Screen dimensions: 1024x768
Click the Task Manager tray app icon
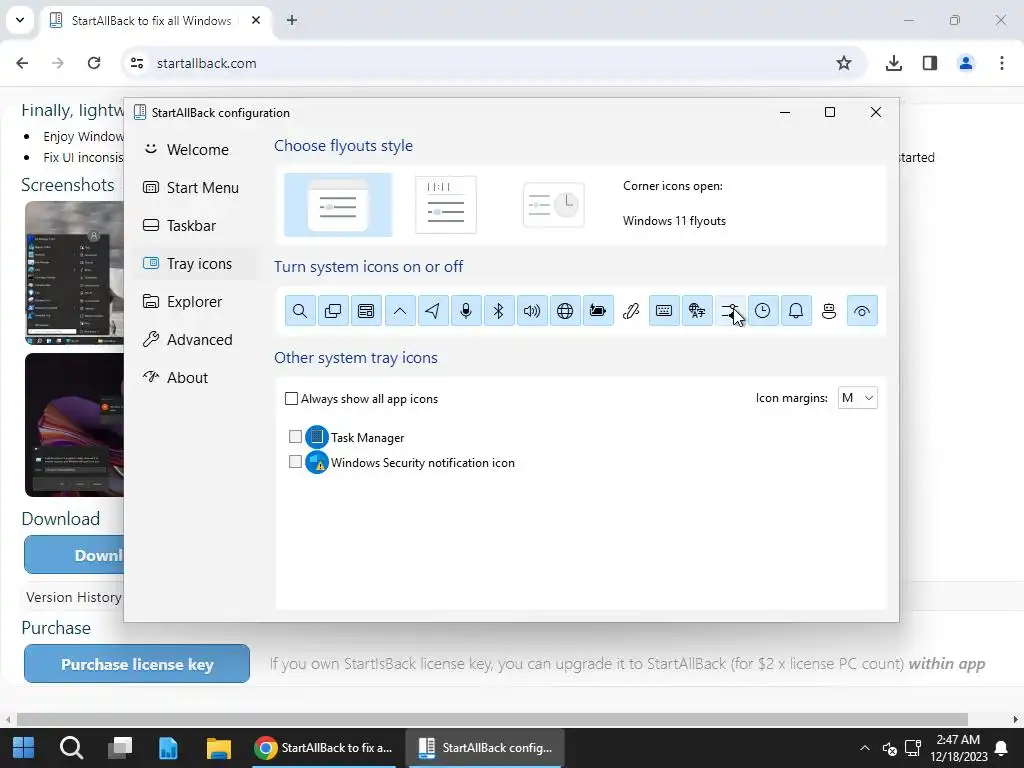click(x=317, y=437)
